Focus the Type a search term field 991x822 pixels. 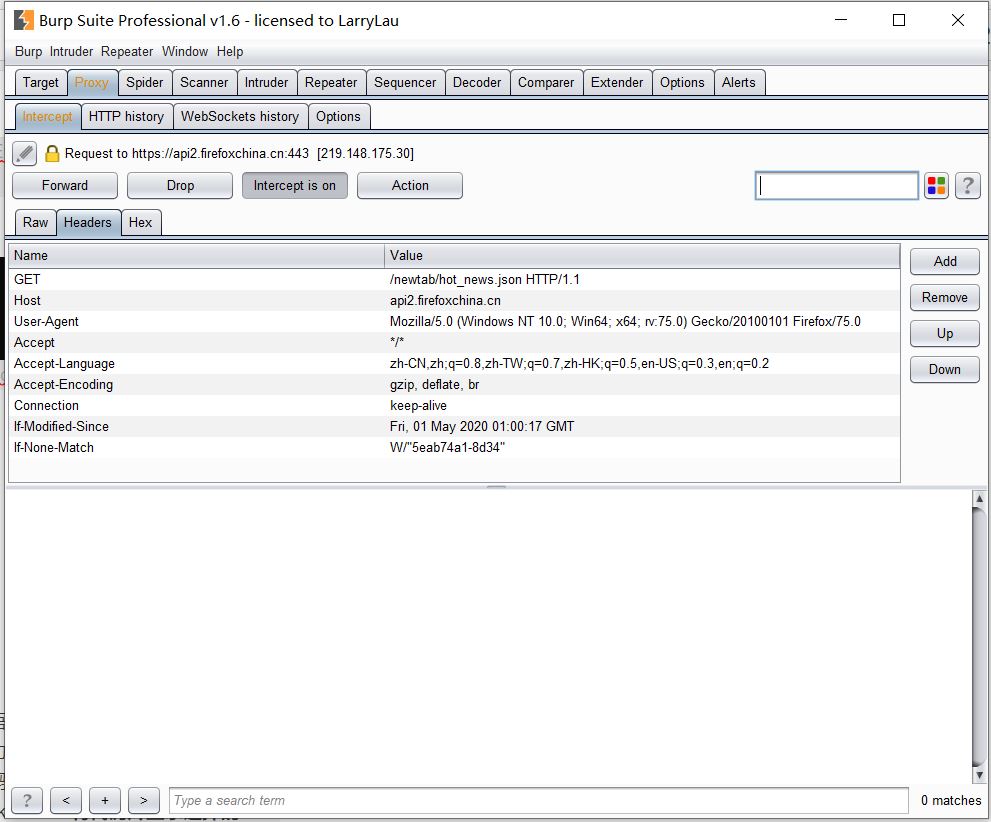pos(538,801)
